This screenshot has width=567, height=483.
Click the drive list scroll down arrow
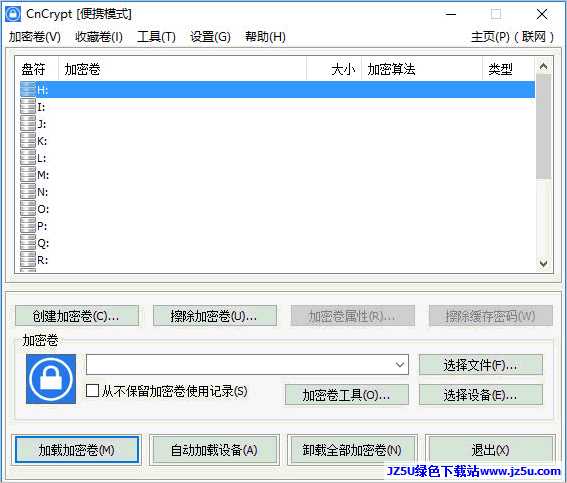tap(543, 264)
